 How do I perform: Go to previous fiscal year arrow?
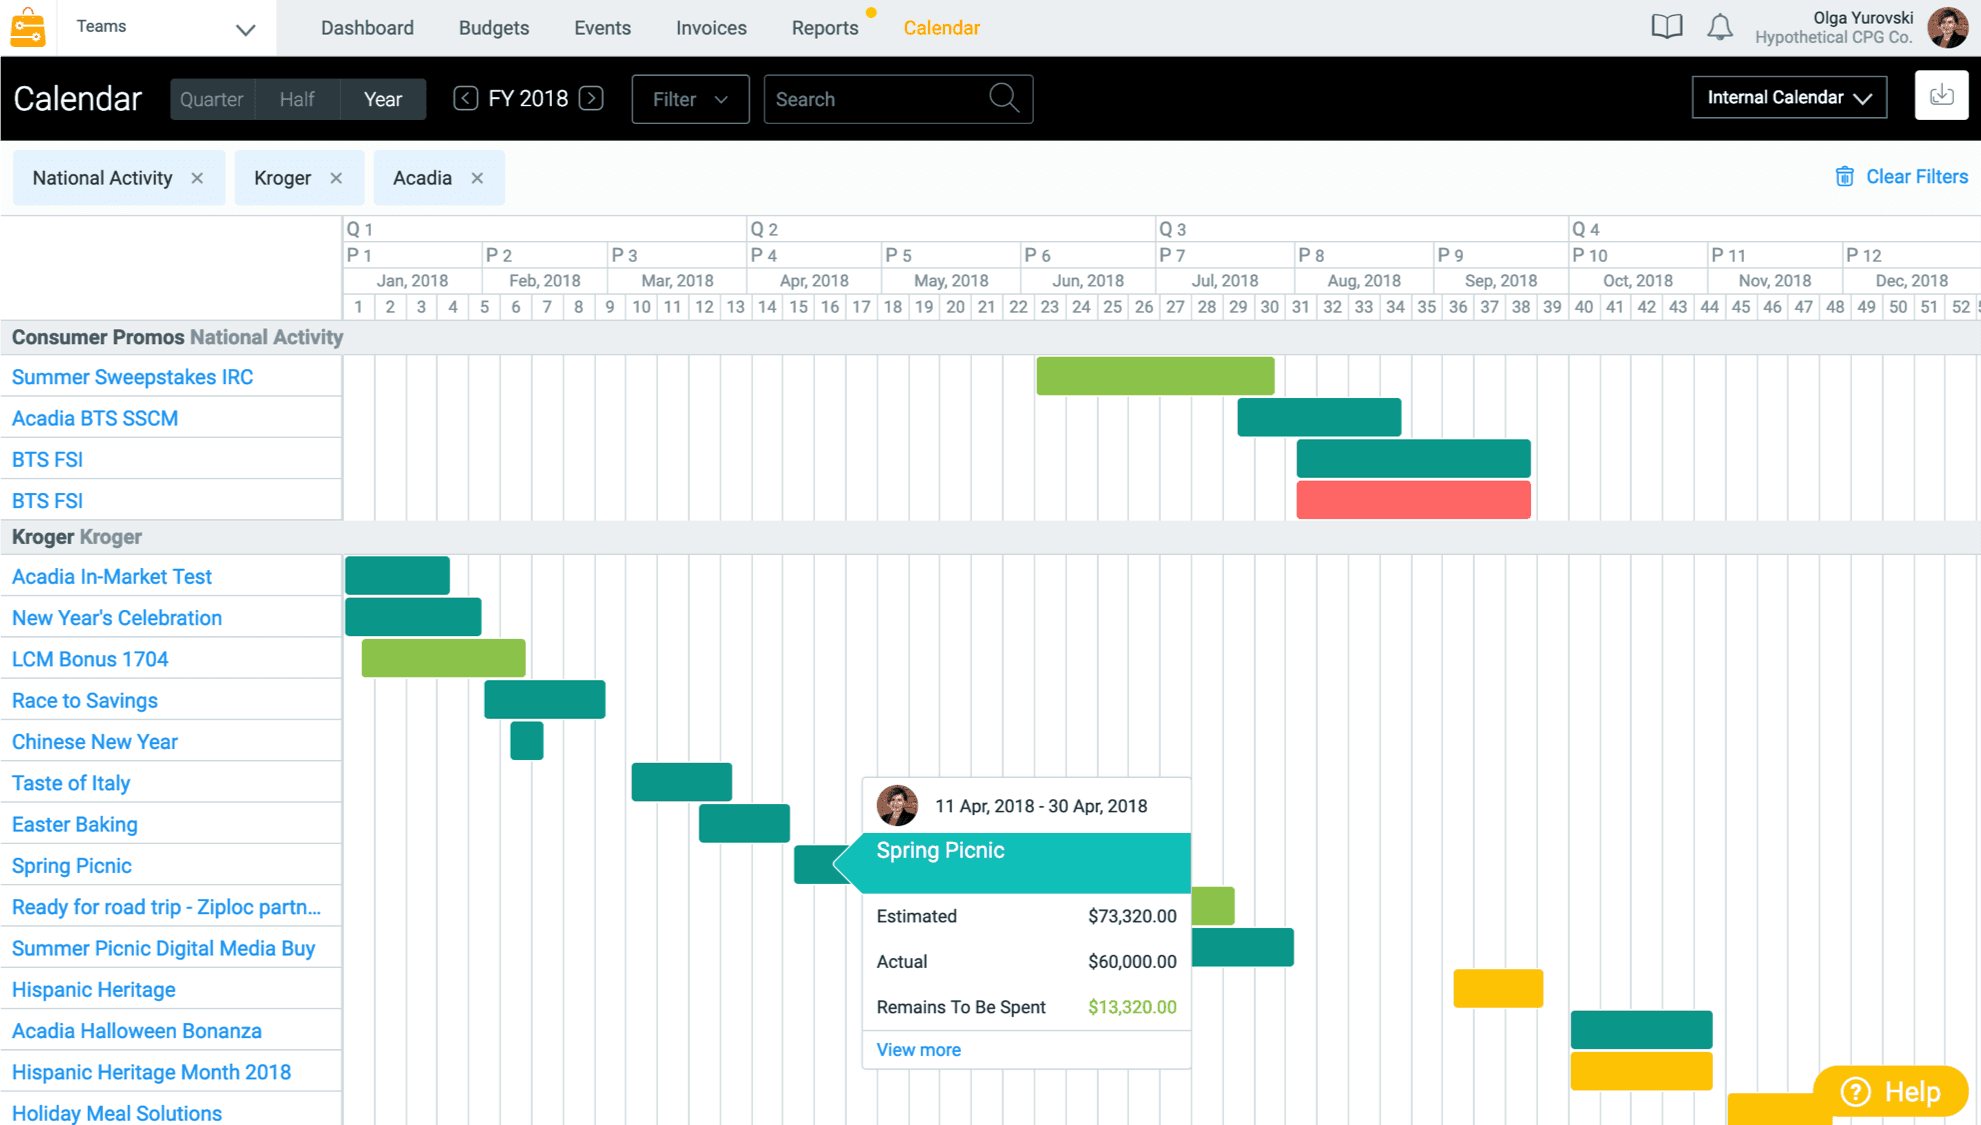pos(465,98)
